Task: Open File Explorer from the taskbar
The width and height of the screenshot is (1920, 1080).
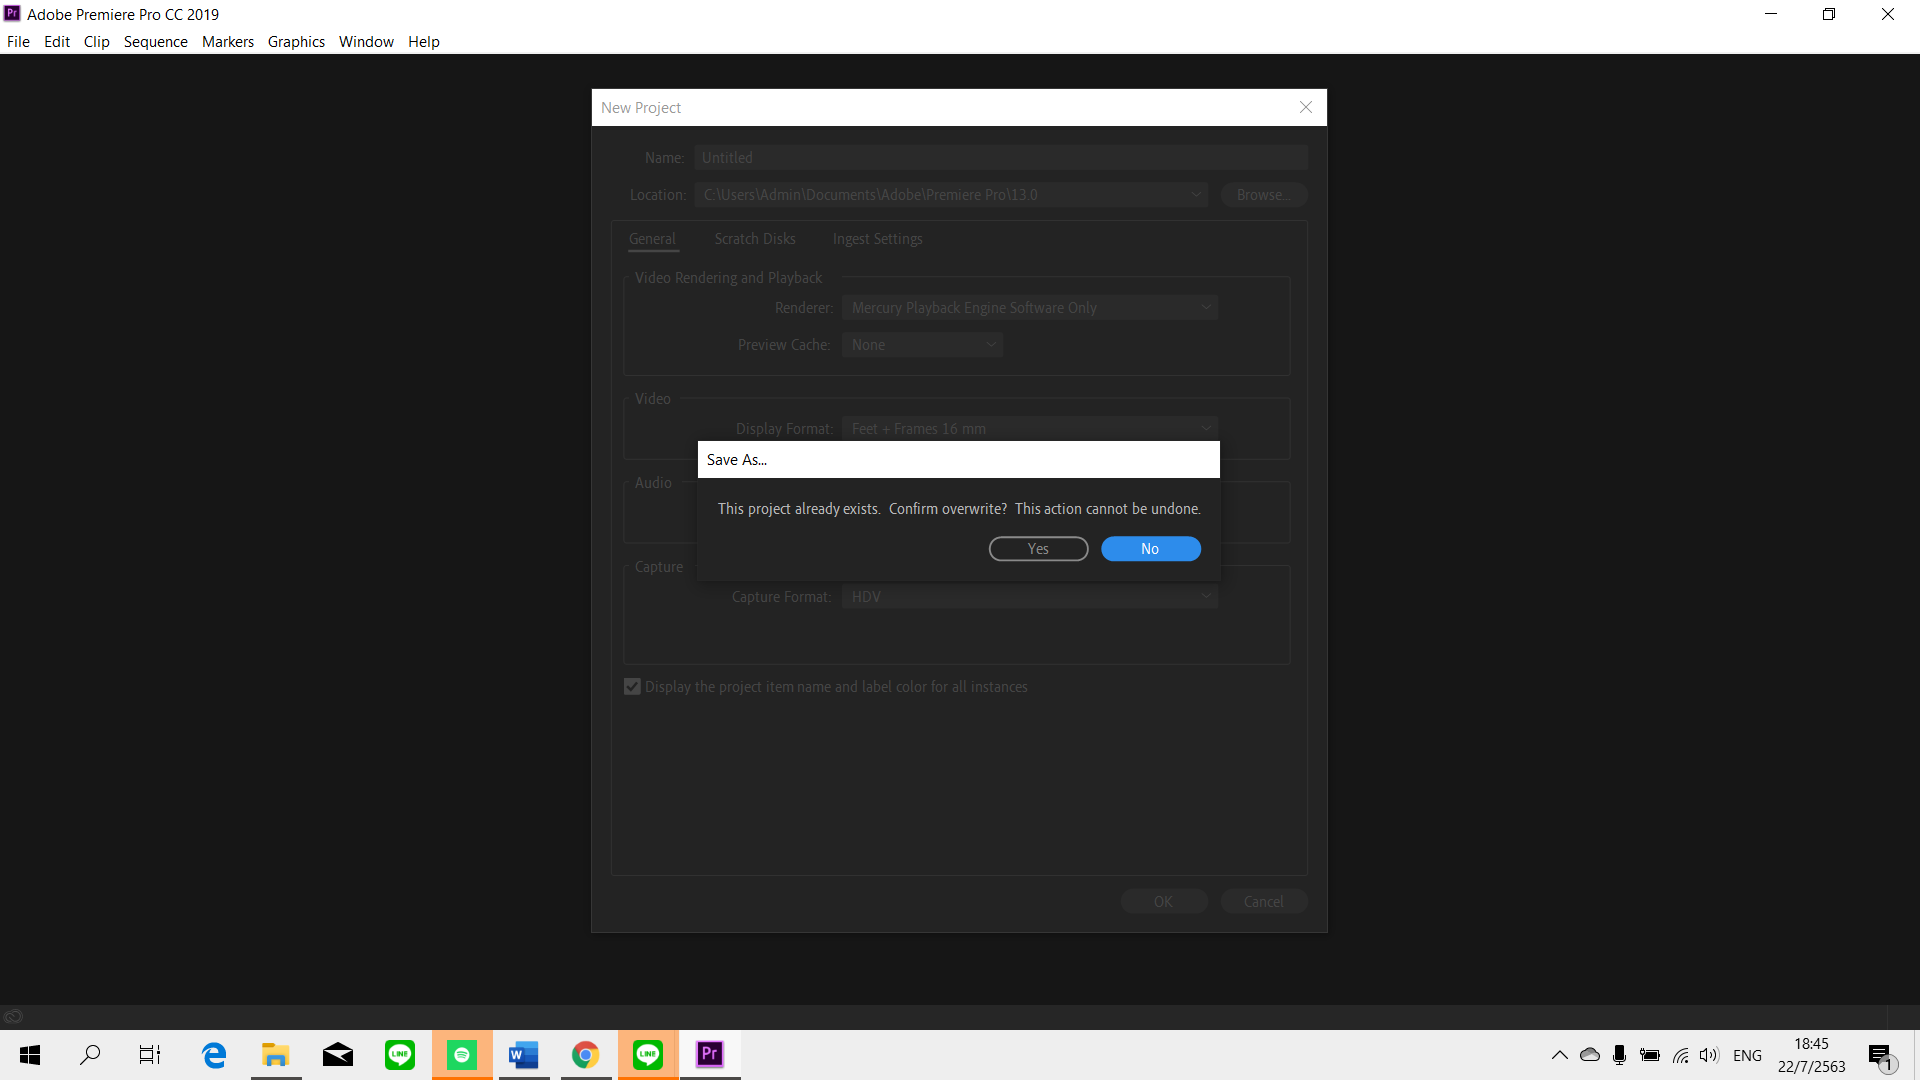Action: click(276, 1055)
